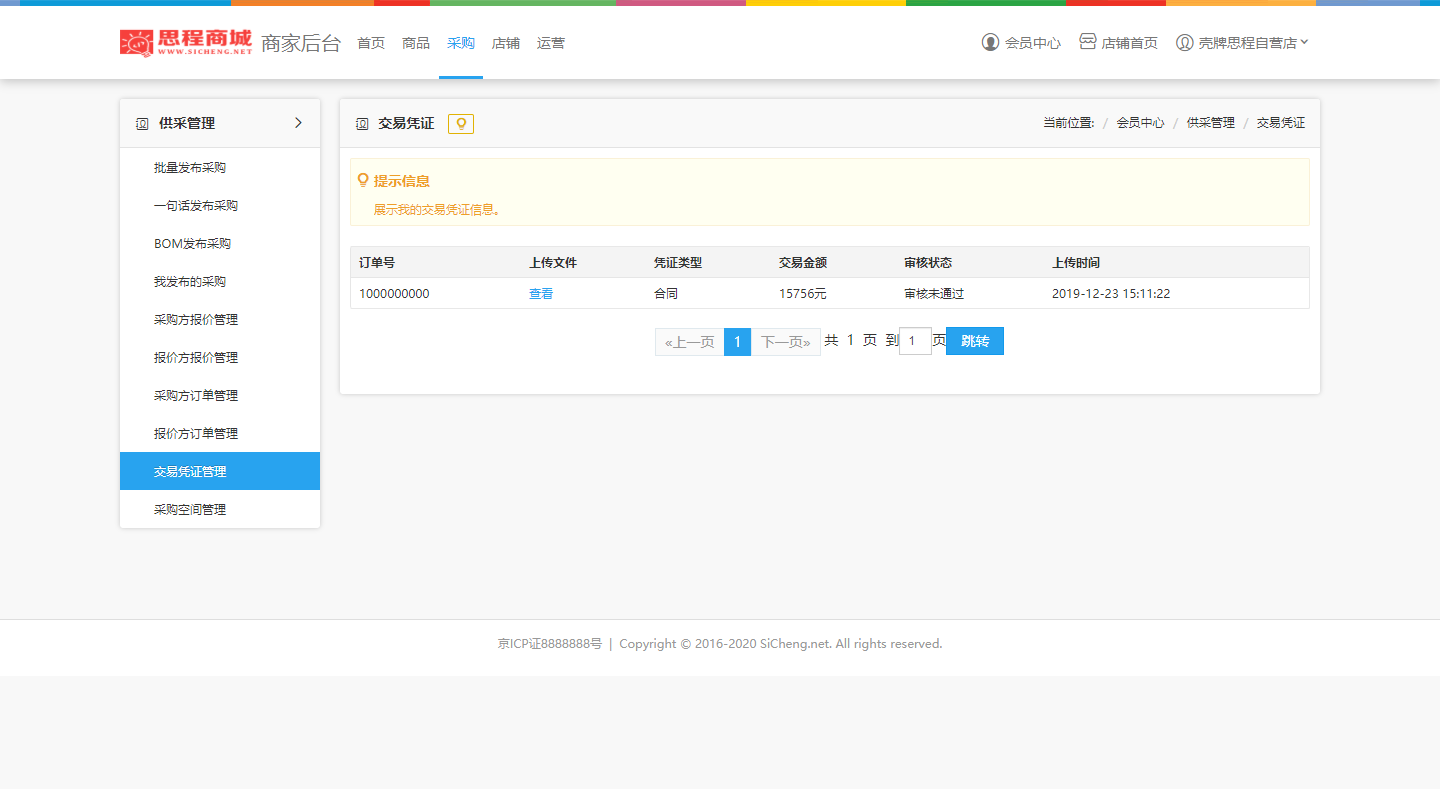Open the 运营 nav tab
Image resolution: width=1440 pixels, height=789 pixels.
[x=551, y=43]
